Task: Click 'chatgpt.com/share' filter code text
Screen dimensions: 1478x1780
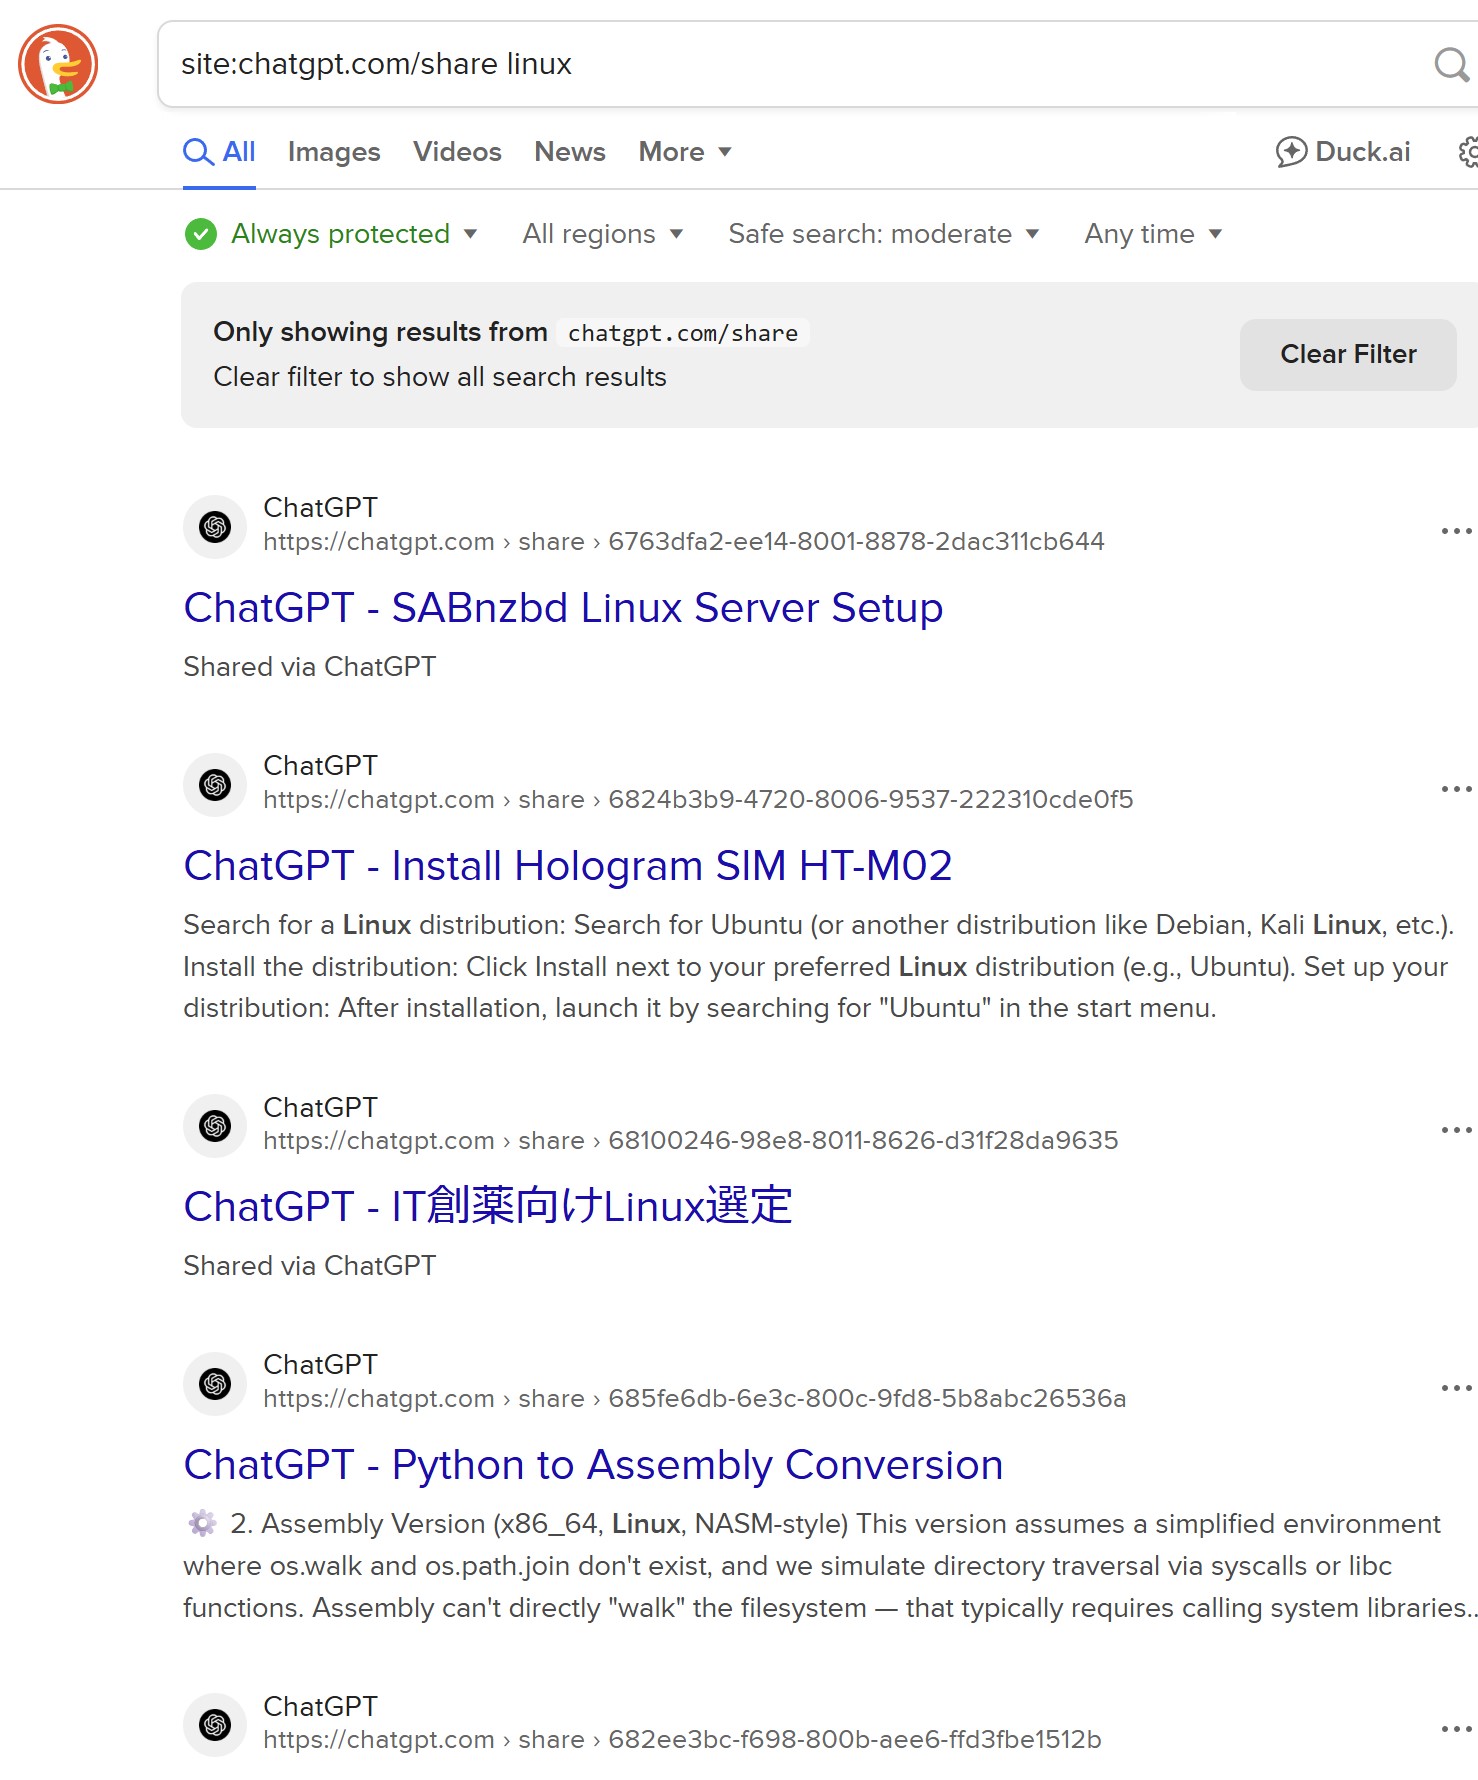Action: coord(683,333)
